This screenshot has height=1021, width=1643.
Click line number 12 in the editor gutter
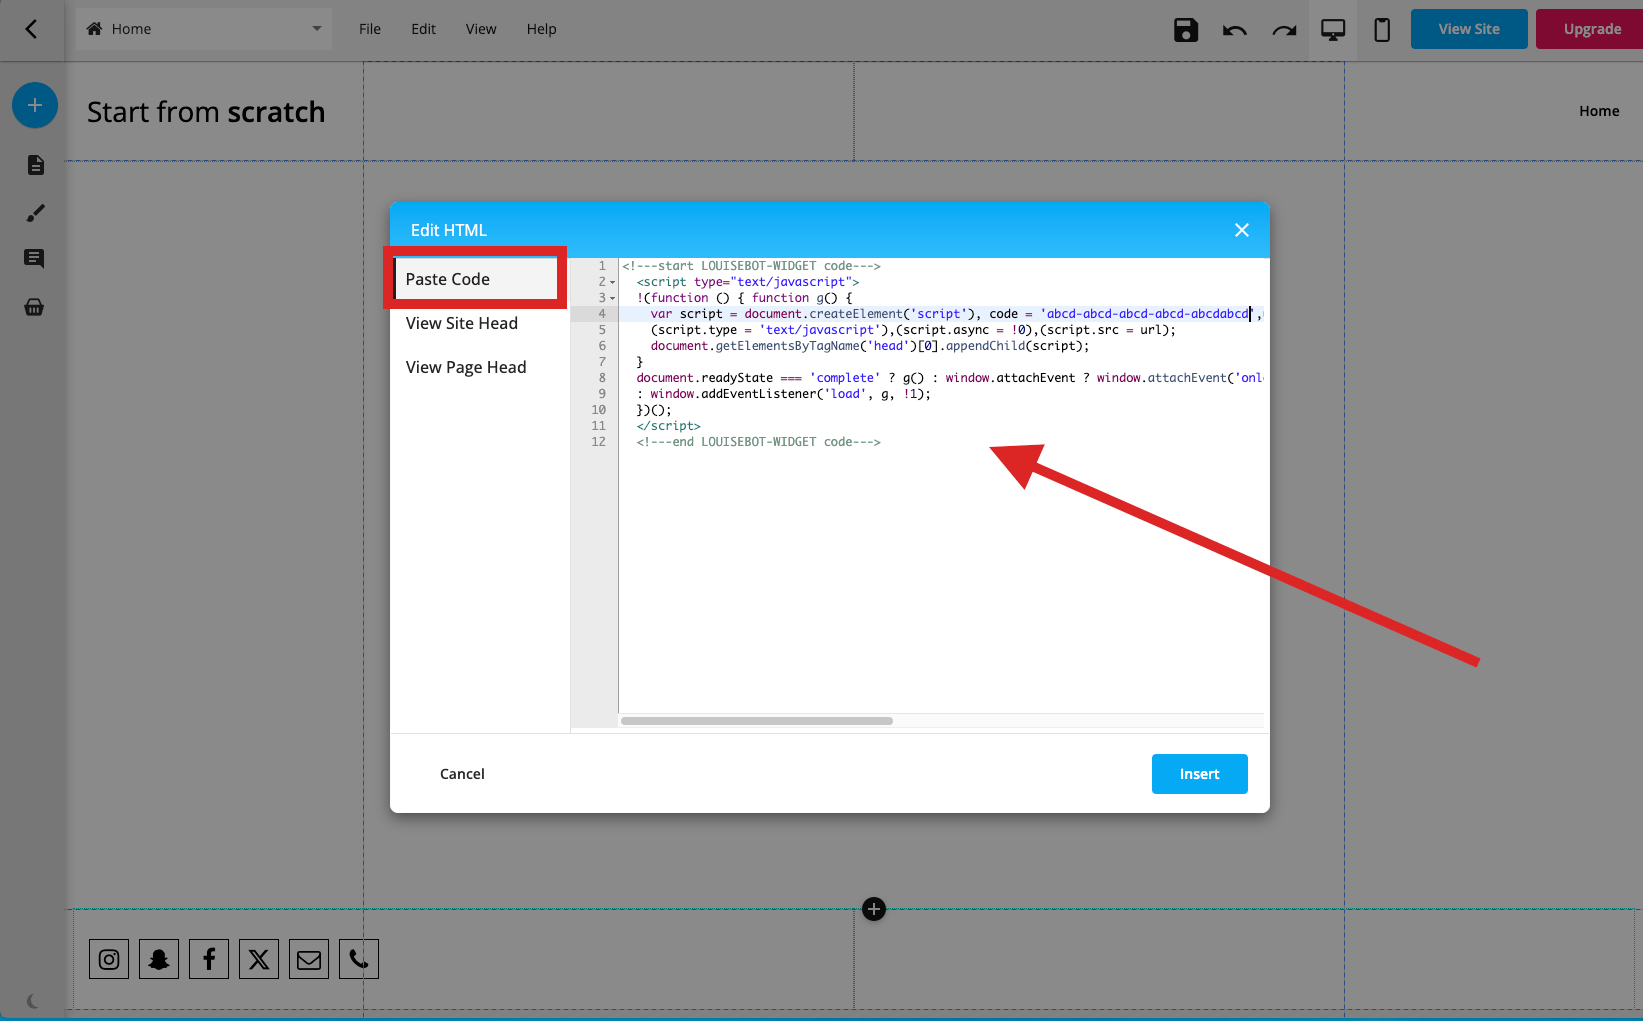(598, 442)
